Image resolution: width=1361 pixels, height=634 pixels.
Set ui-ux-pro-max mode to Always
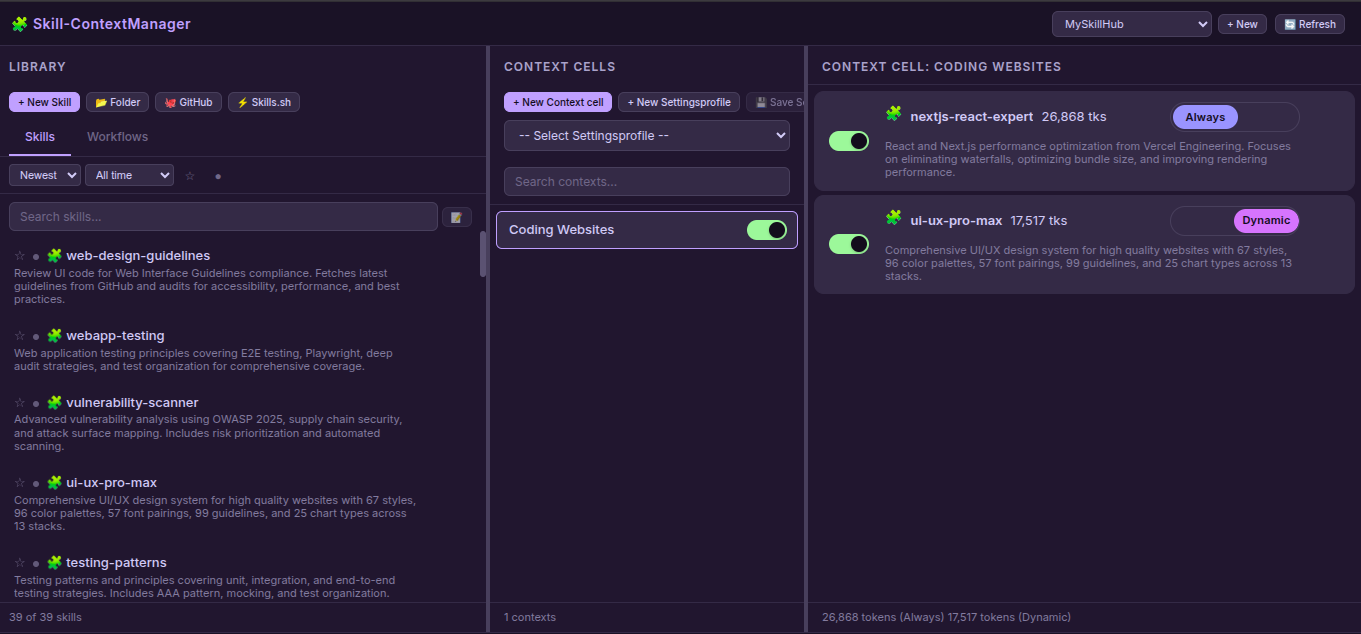pos(1204,218)
